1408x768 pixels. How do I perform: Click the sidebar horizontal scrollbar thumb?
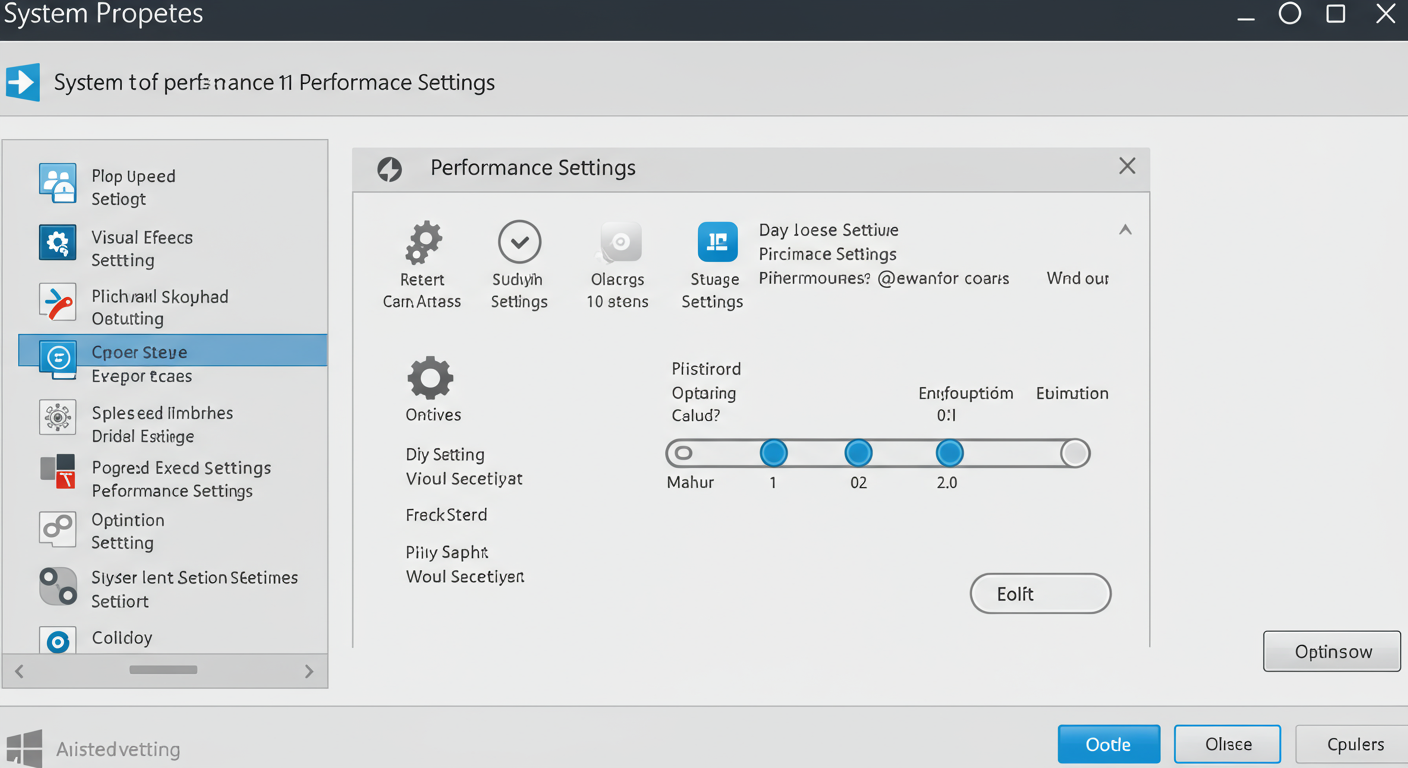[163, 670]
